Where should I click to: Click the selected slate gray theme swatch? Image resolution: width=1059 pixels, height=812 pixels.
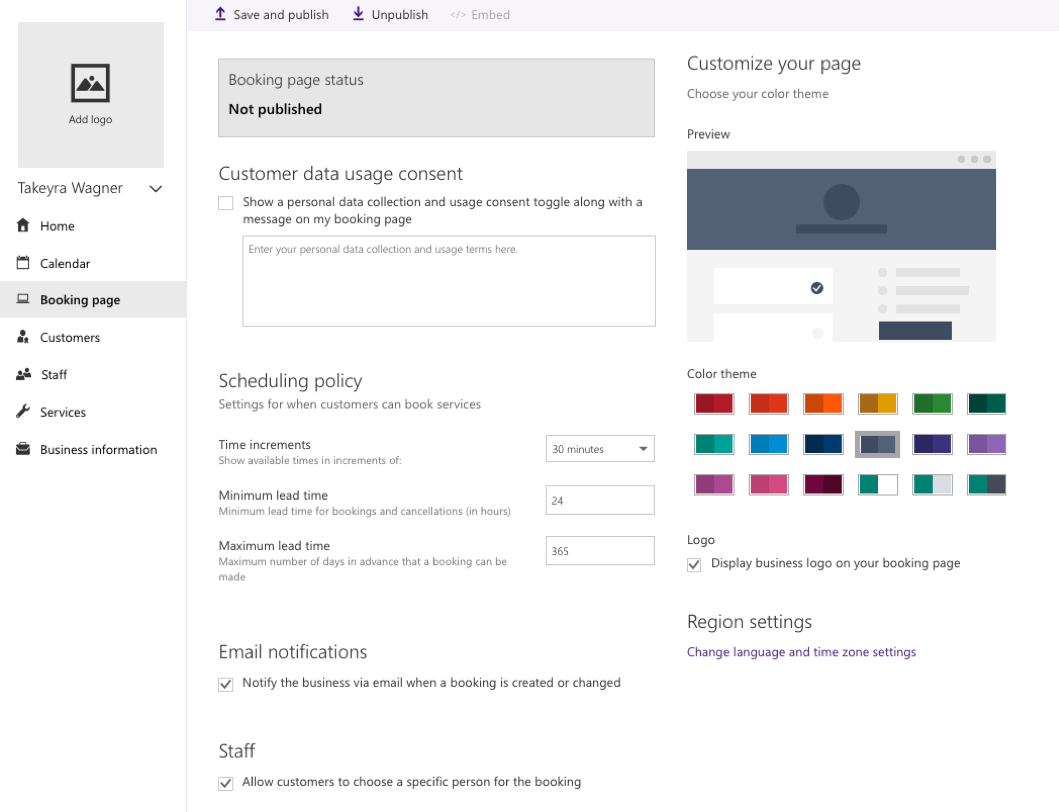[877, 444]
